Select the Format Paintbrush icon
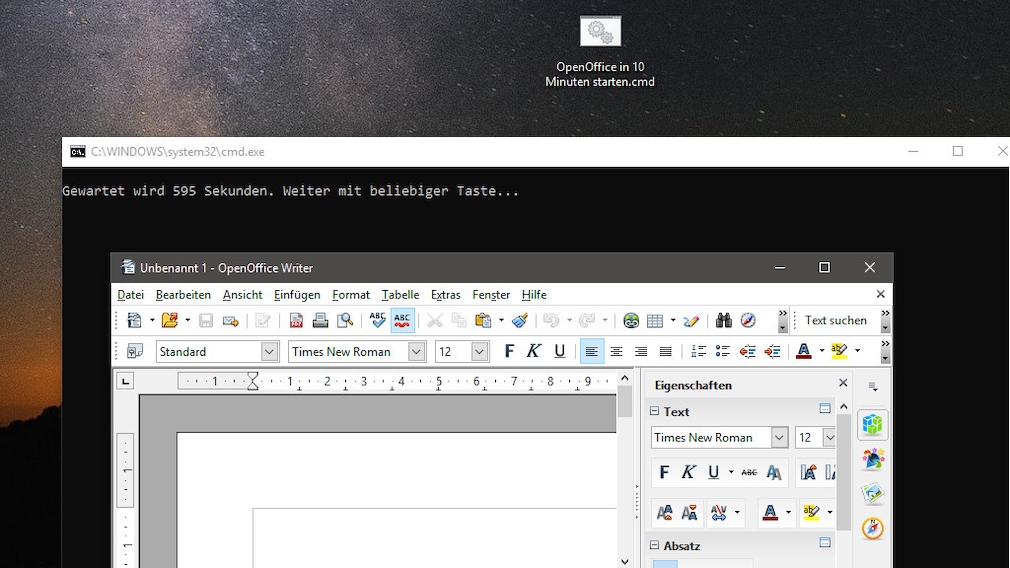1010x568 pixels. click(520, 320)
